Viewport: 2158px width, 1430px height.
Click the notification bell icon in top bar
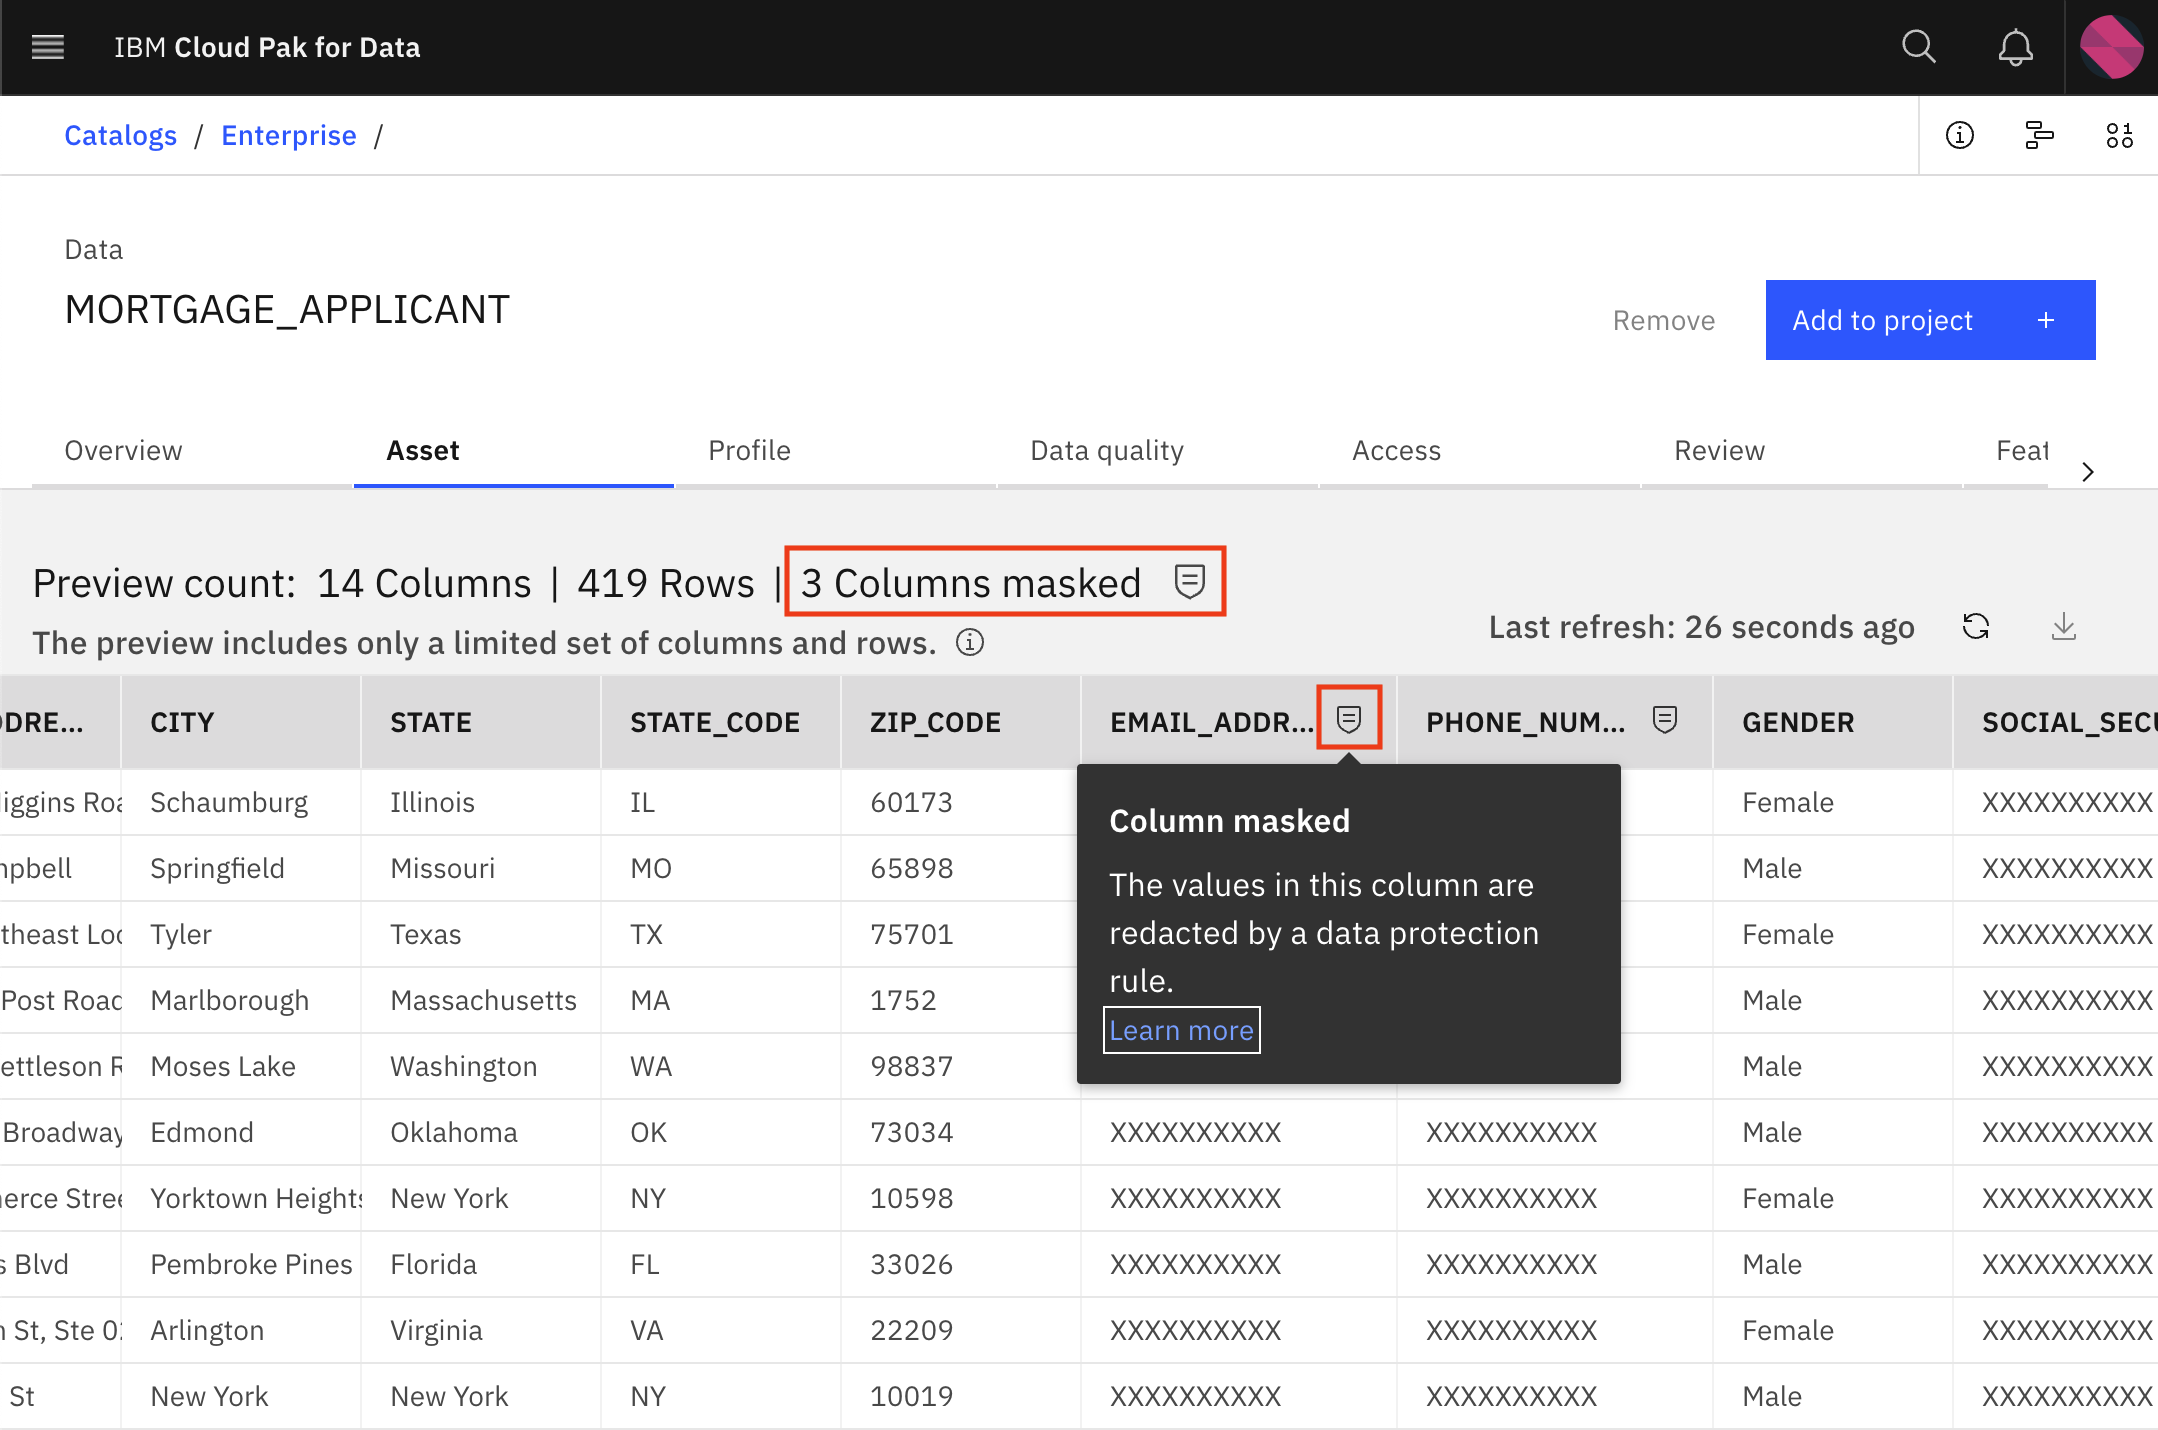(2013, 46)
